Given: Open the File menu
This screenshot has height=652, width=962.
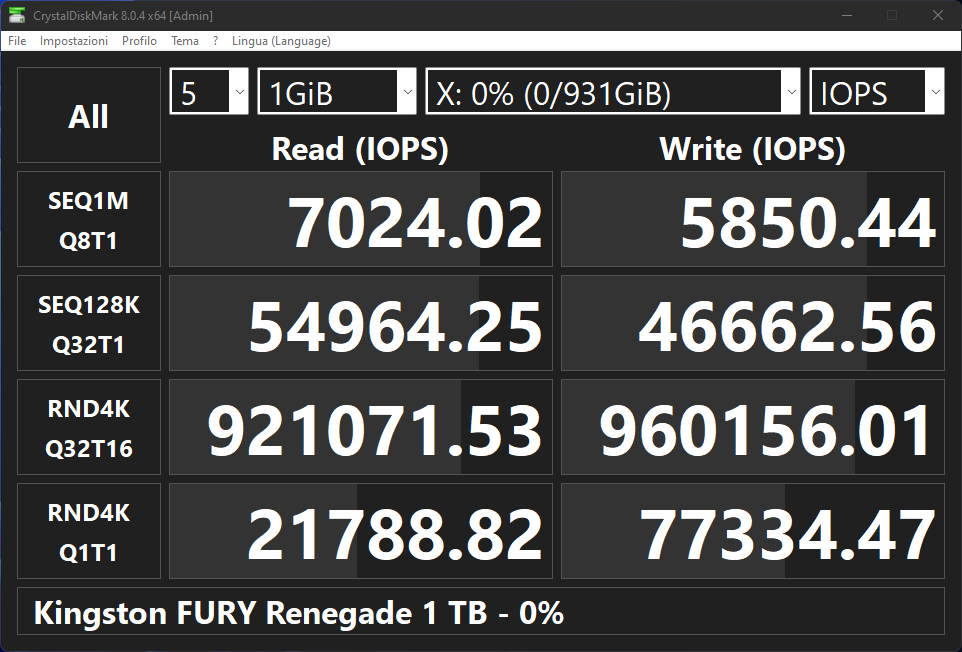Looking at the screenshot, I should 17,40.
